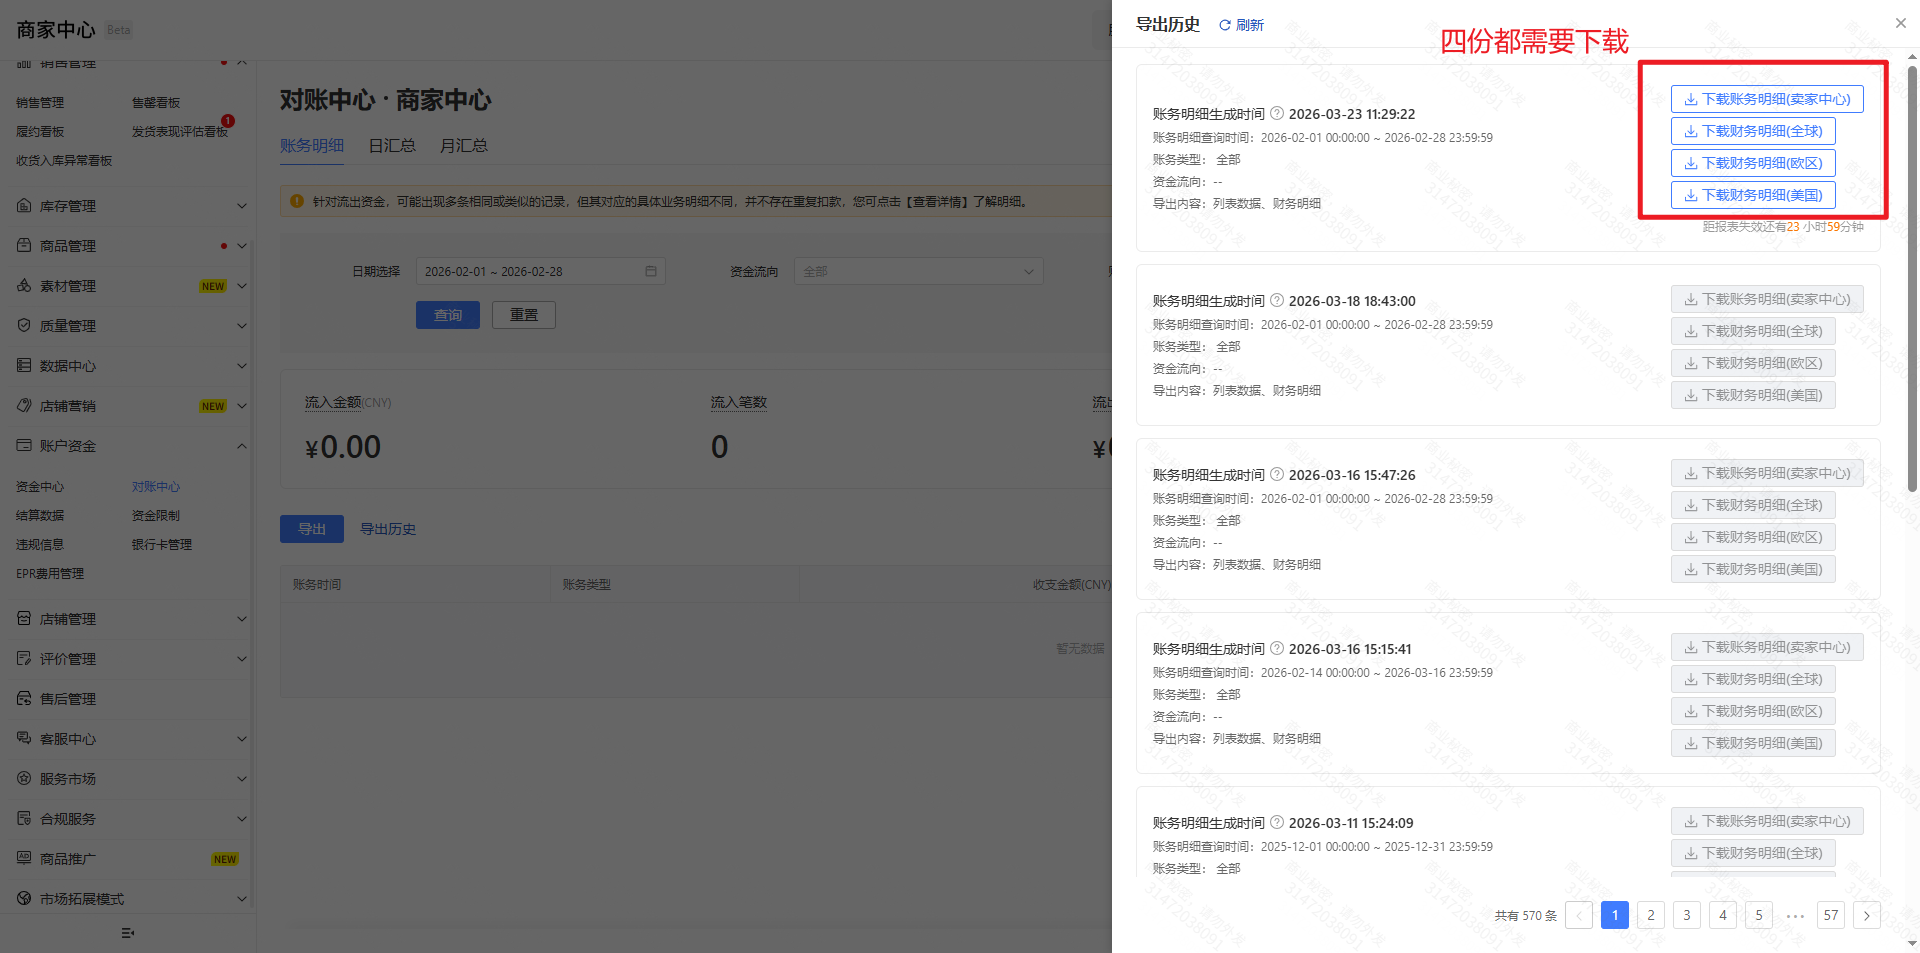Viewport: 1920px width, 953px height.
Task: Go to page 3 in pagination
Action: pyautogui.click(x=1686, y=915)
